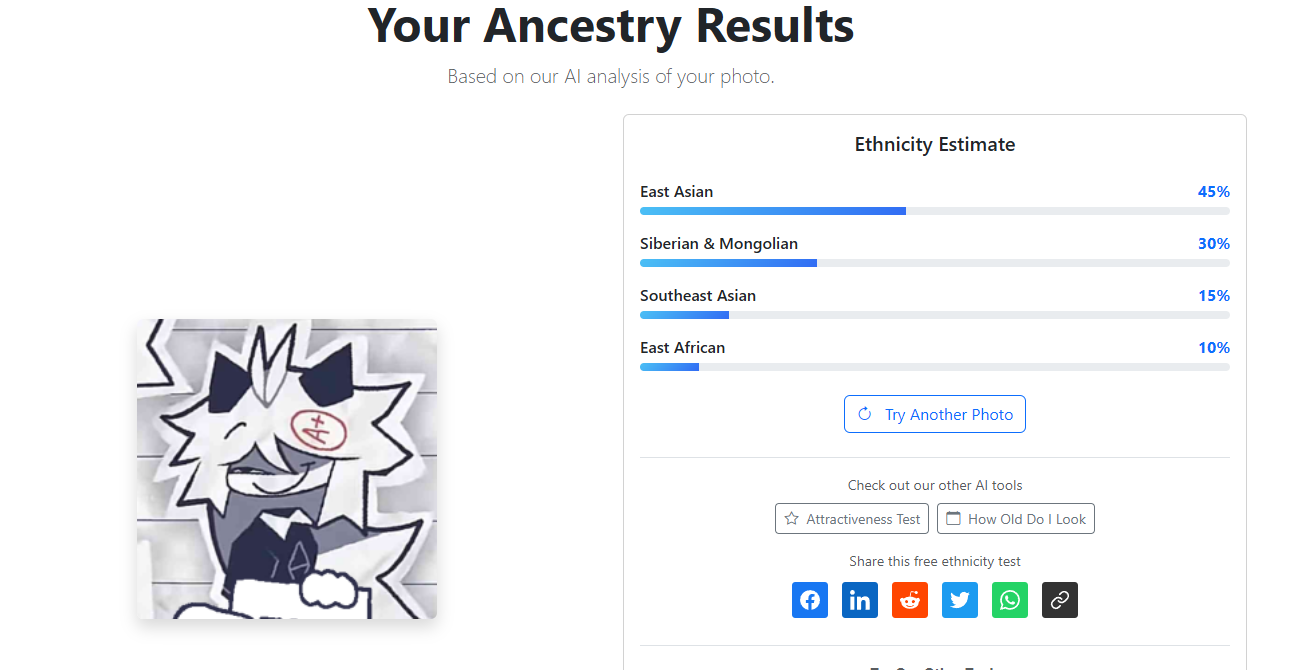The width and height of the screenshot is (1295, 670).
Task: Click the Siberian & Mongolian progress bar
Action: tap(934, 263)
